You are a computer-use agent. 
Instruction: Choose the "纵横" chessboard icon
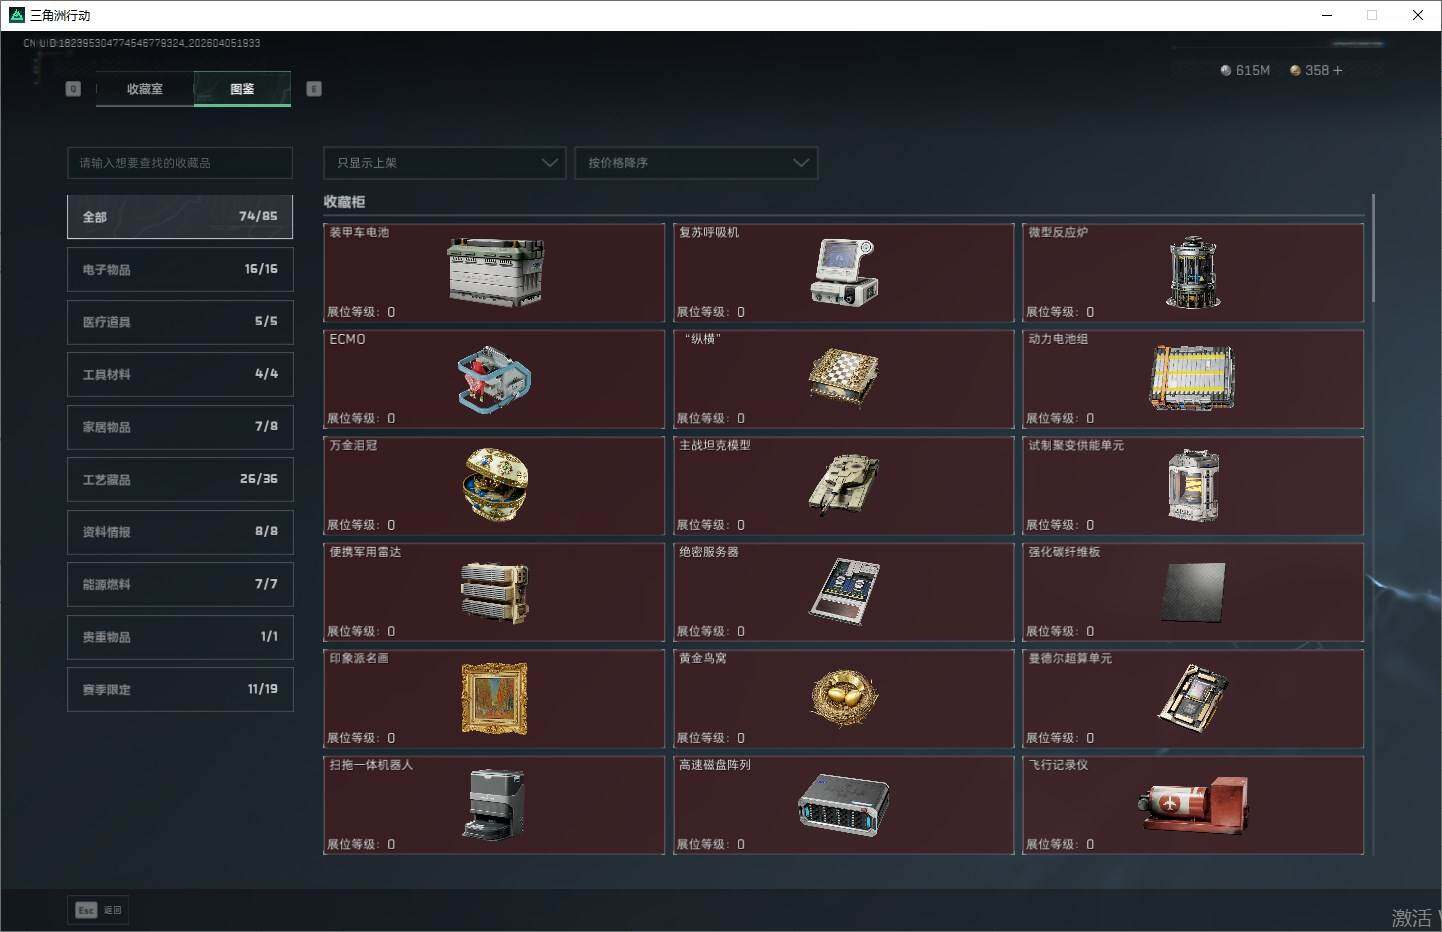[843, 379]
